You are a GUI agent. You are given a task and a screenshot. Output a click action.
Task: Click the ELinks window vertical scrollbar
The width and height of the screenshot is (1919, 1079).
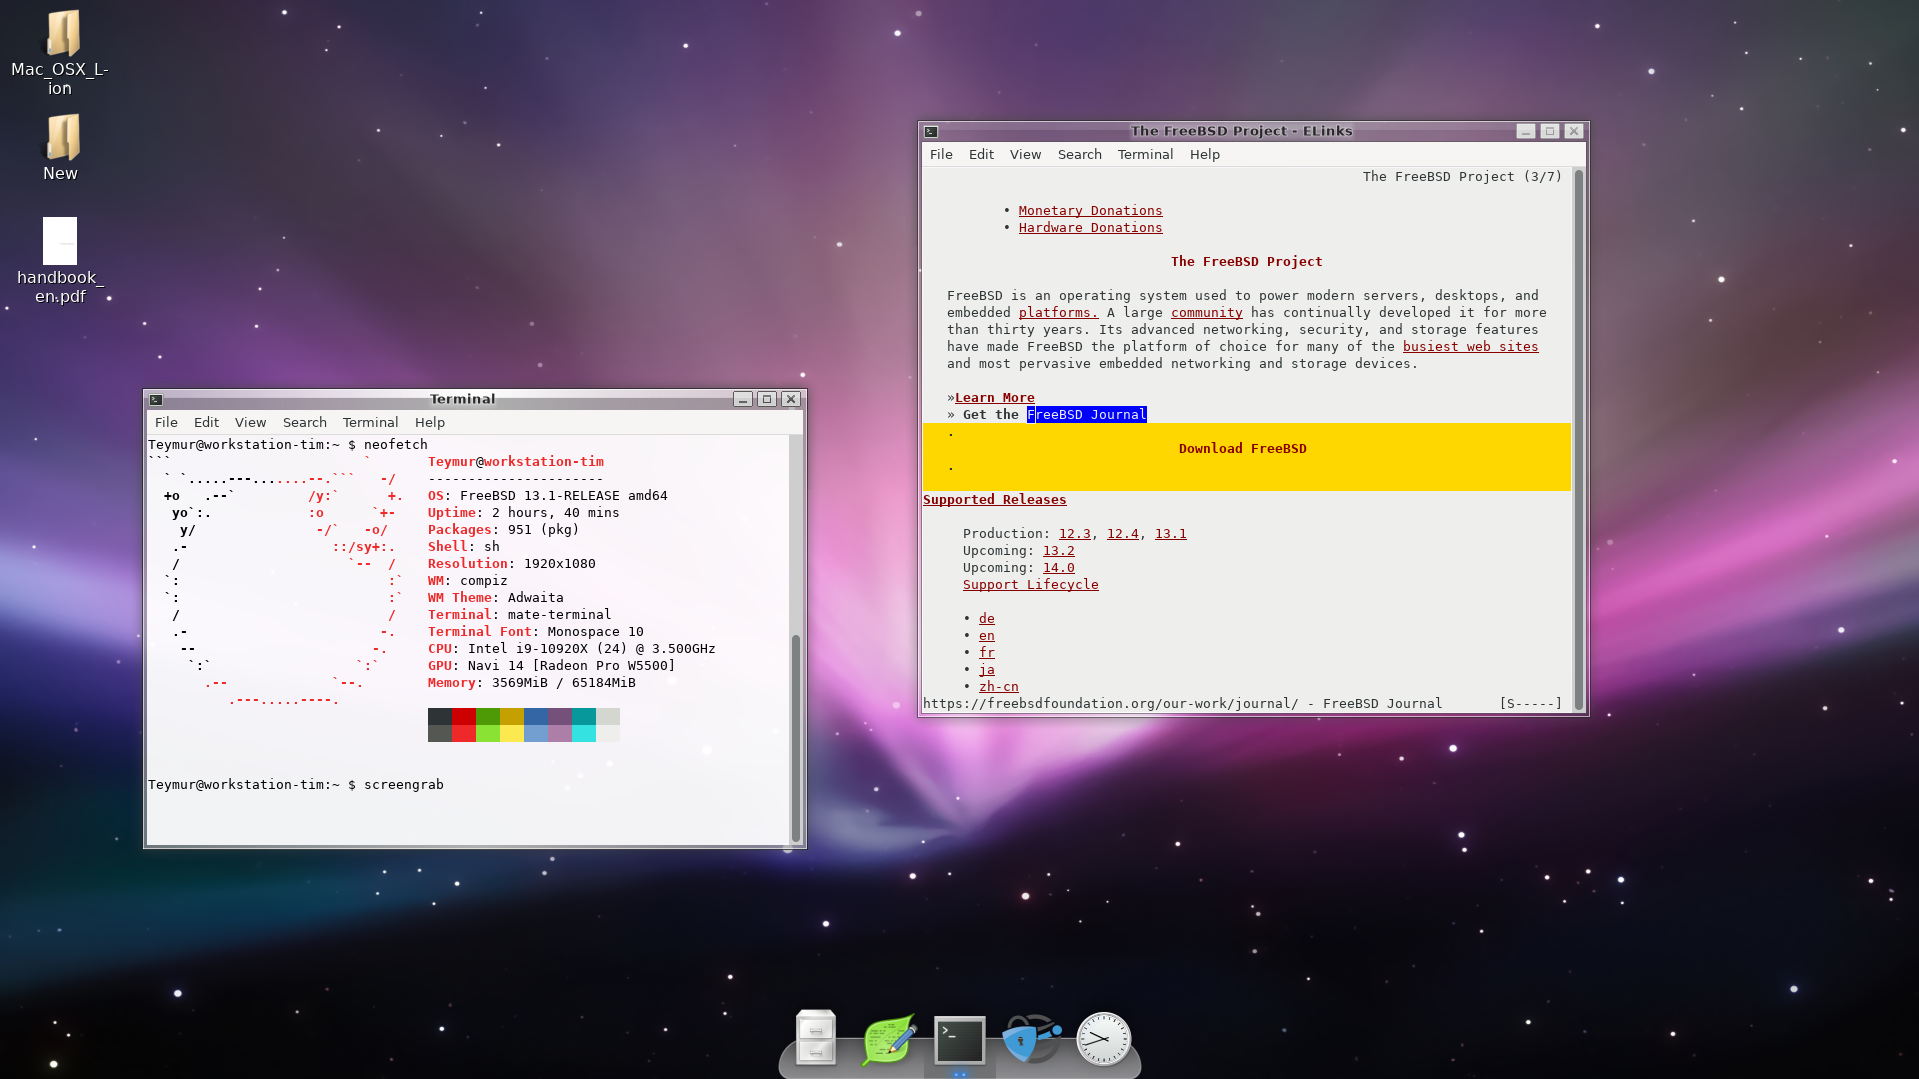tap(1578, 440)
